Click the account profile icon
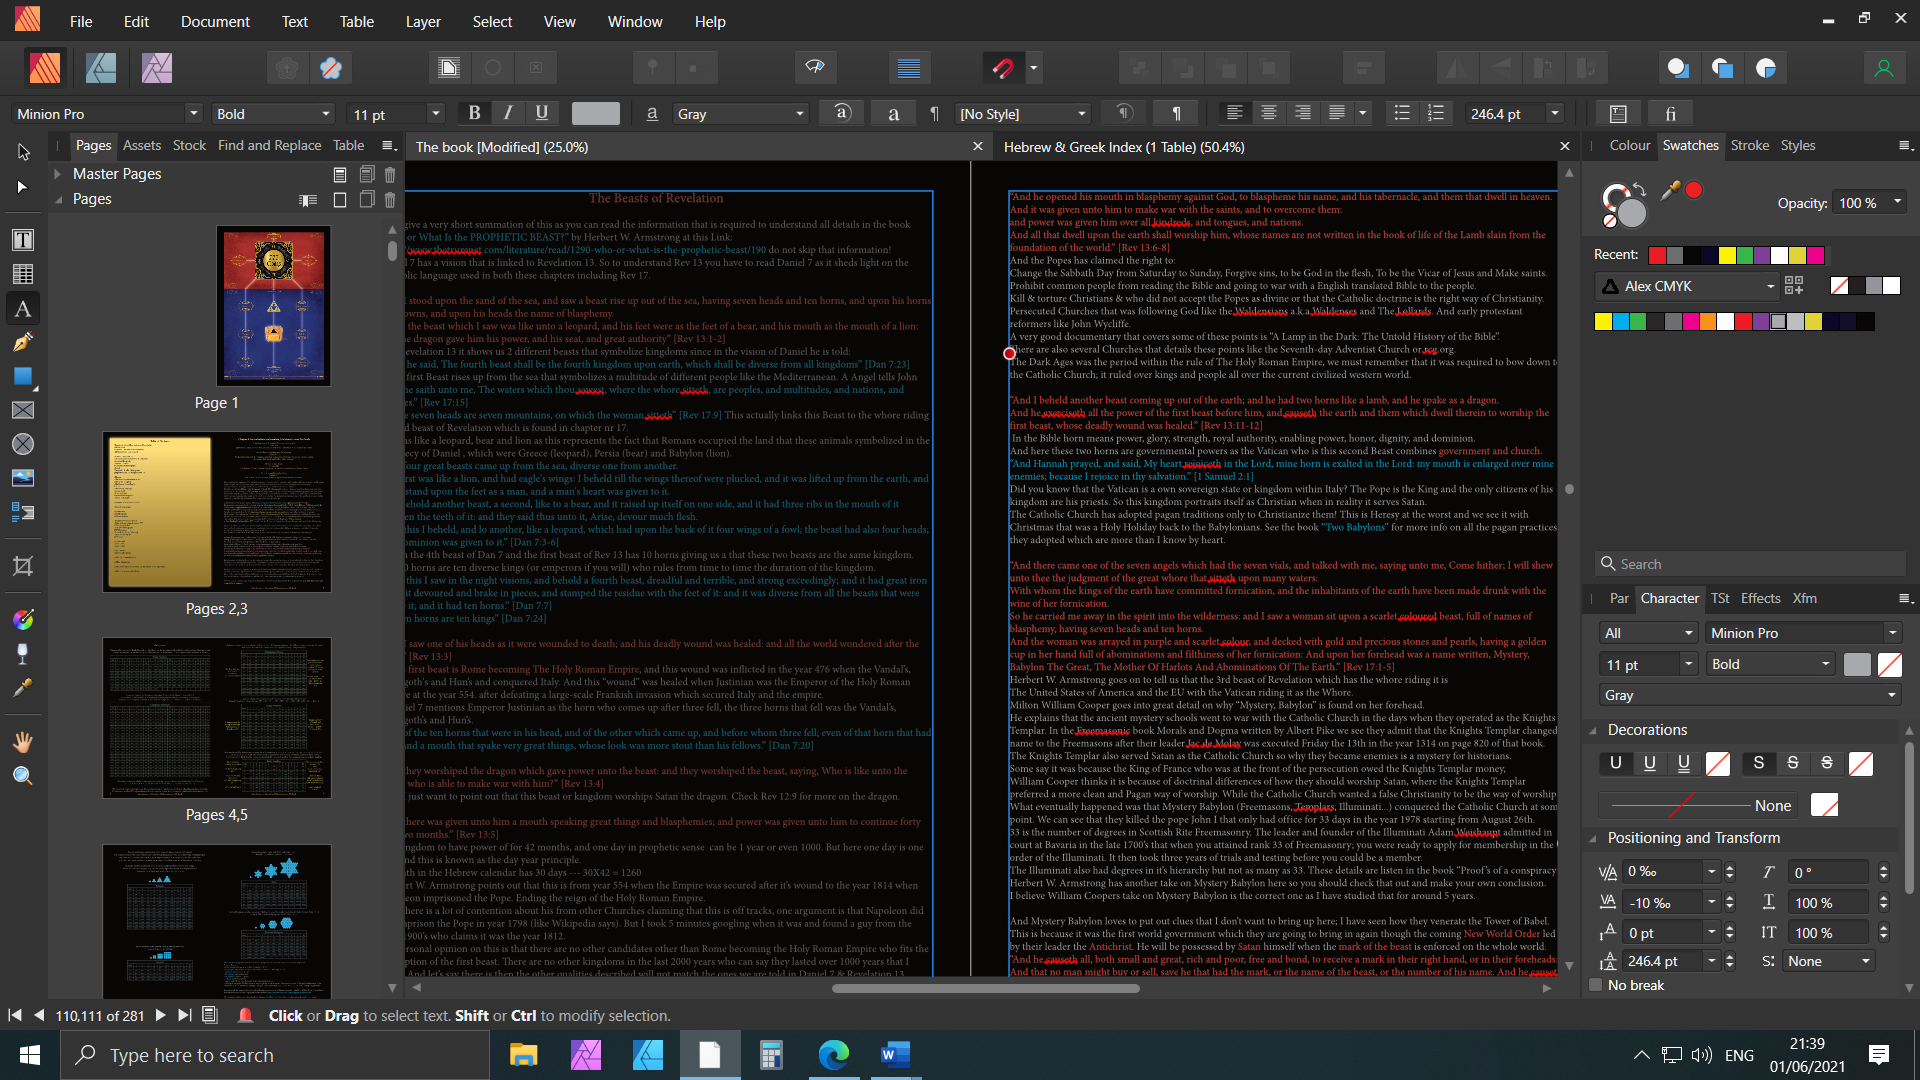This screenshot has width=1920, height=1080. pos(1884,68)
